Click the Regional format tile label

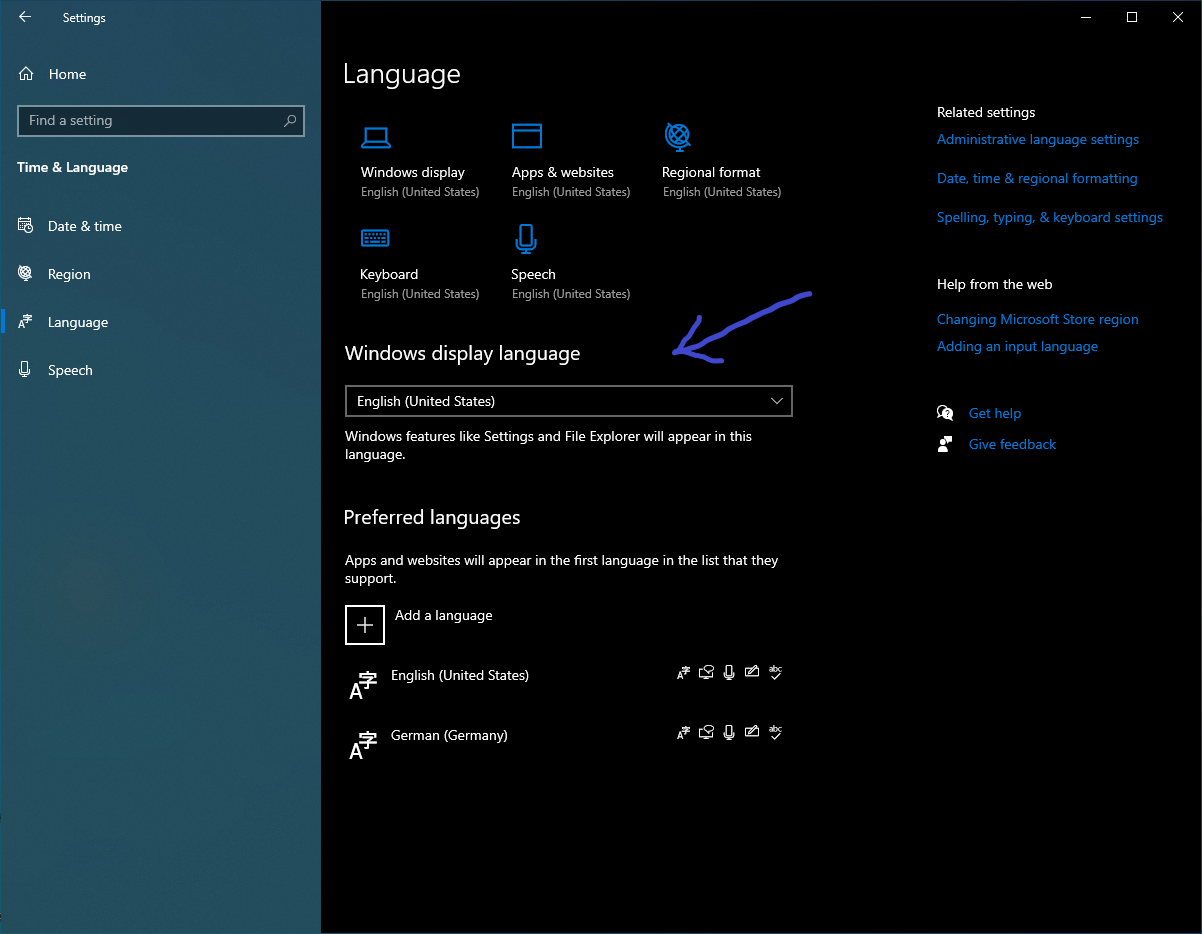coord(711,172)
